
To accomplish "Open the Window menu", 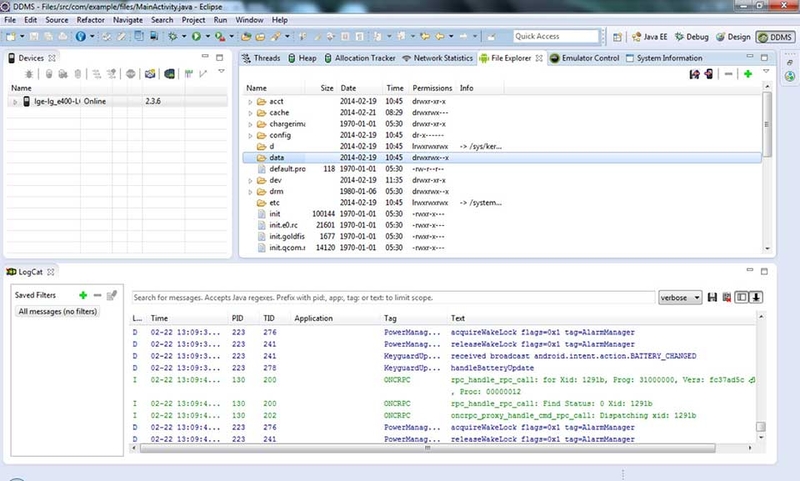I will 249,20.
